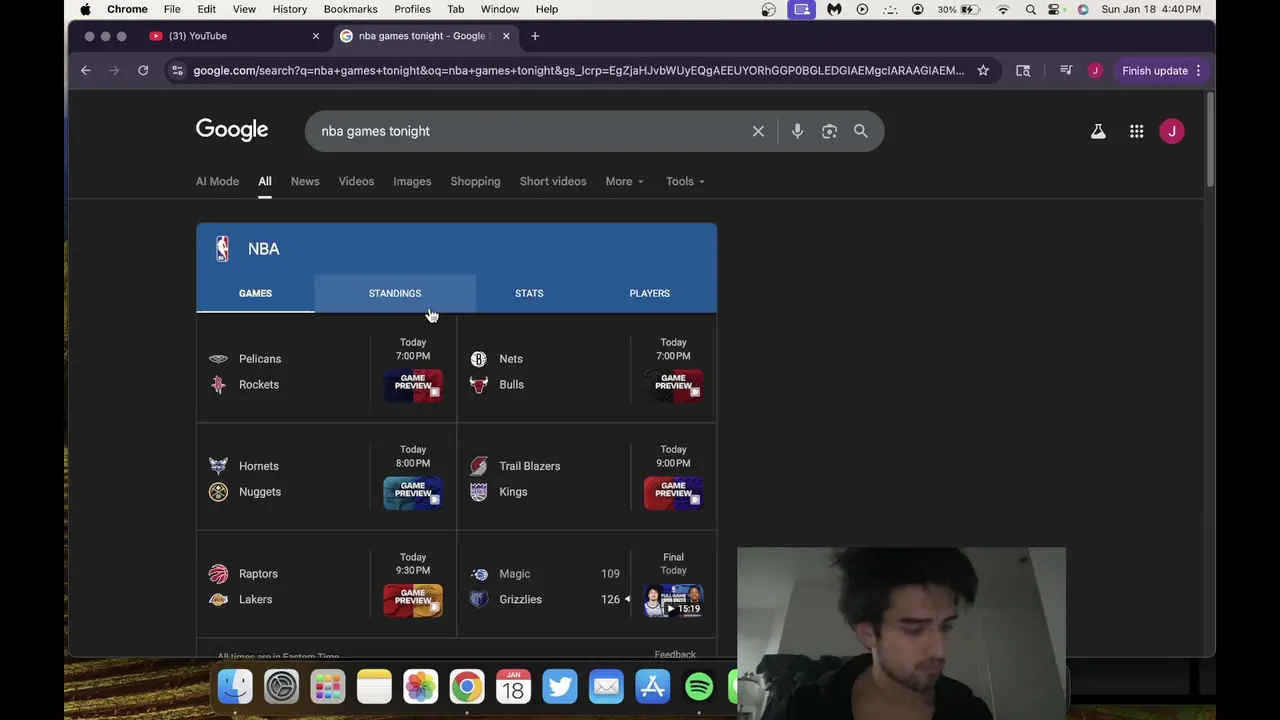This screenshot has height=720, width=1280.
Task: Open Nets vs Bulls game preview thumbnail
Action: pos(673,385)
